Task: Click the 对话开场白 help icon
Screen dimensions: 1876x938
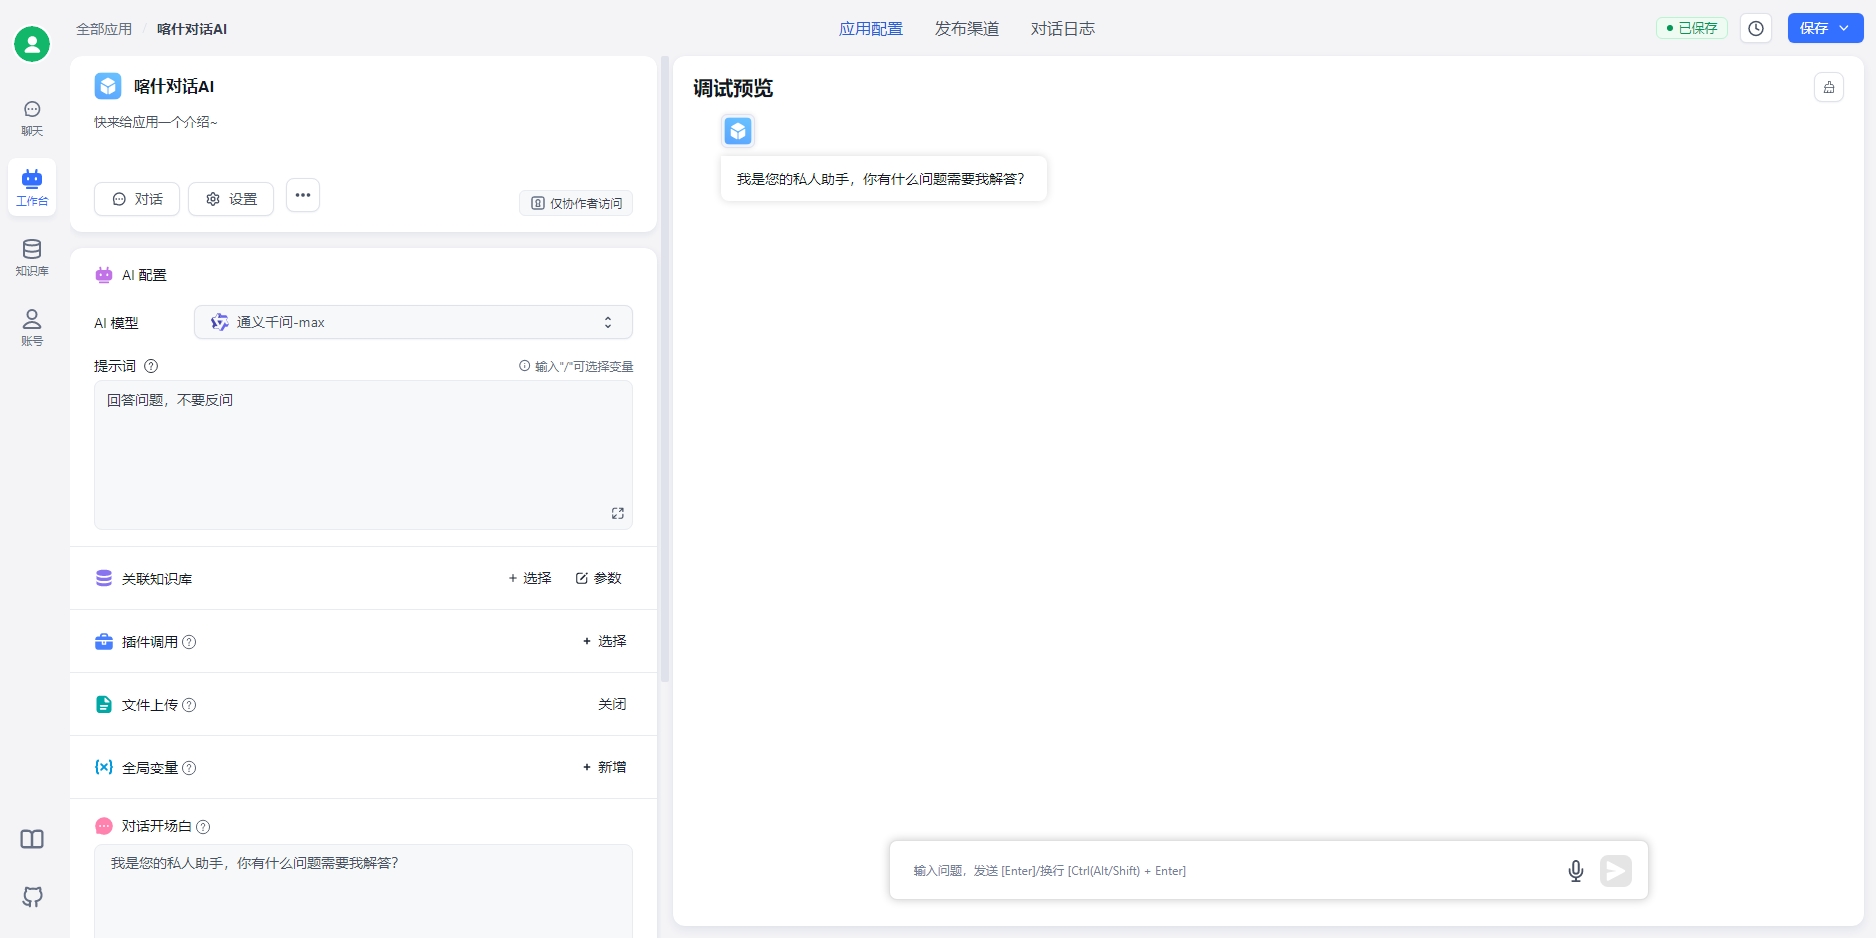Action: (x=203, y=827)
